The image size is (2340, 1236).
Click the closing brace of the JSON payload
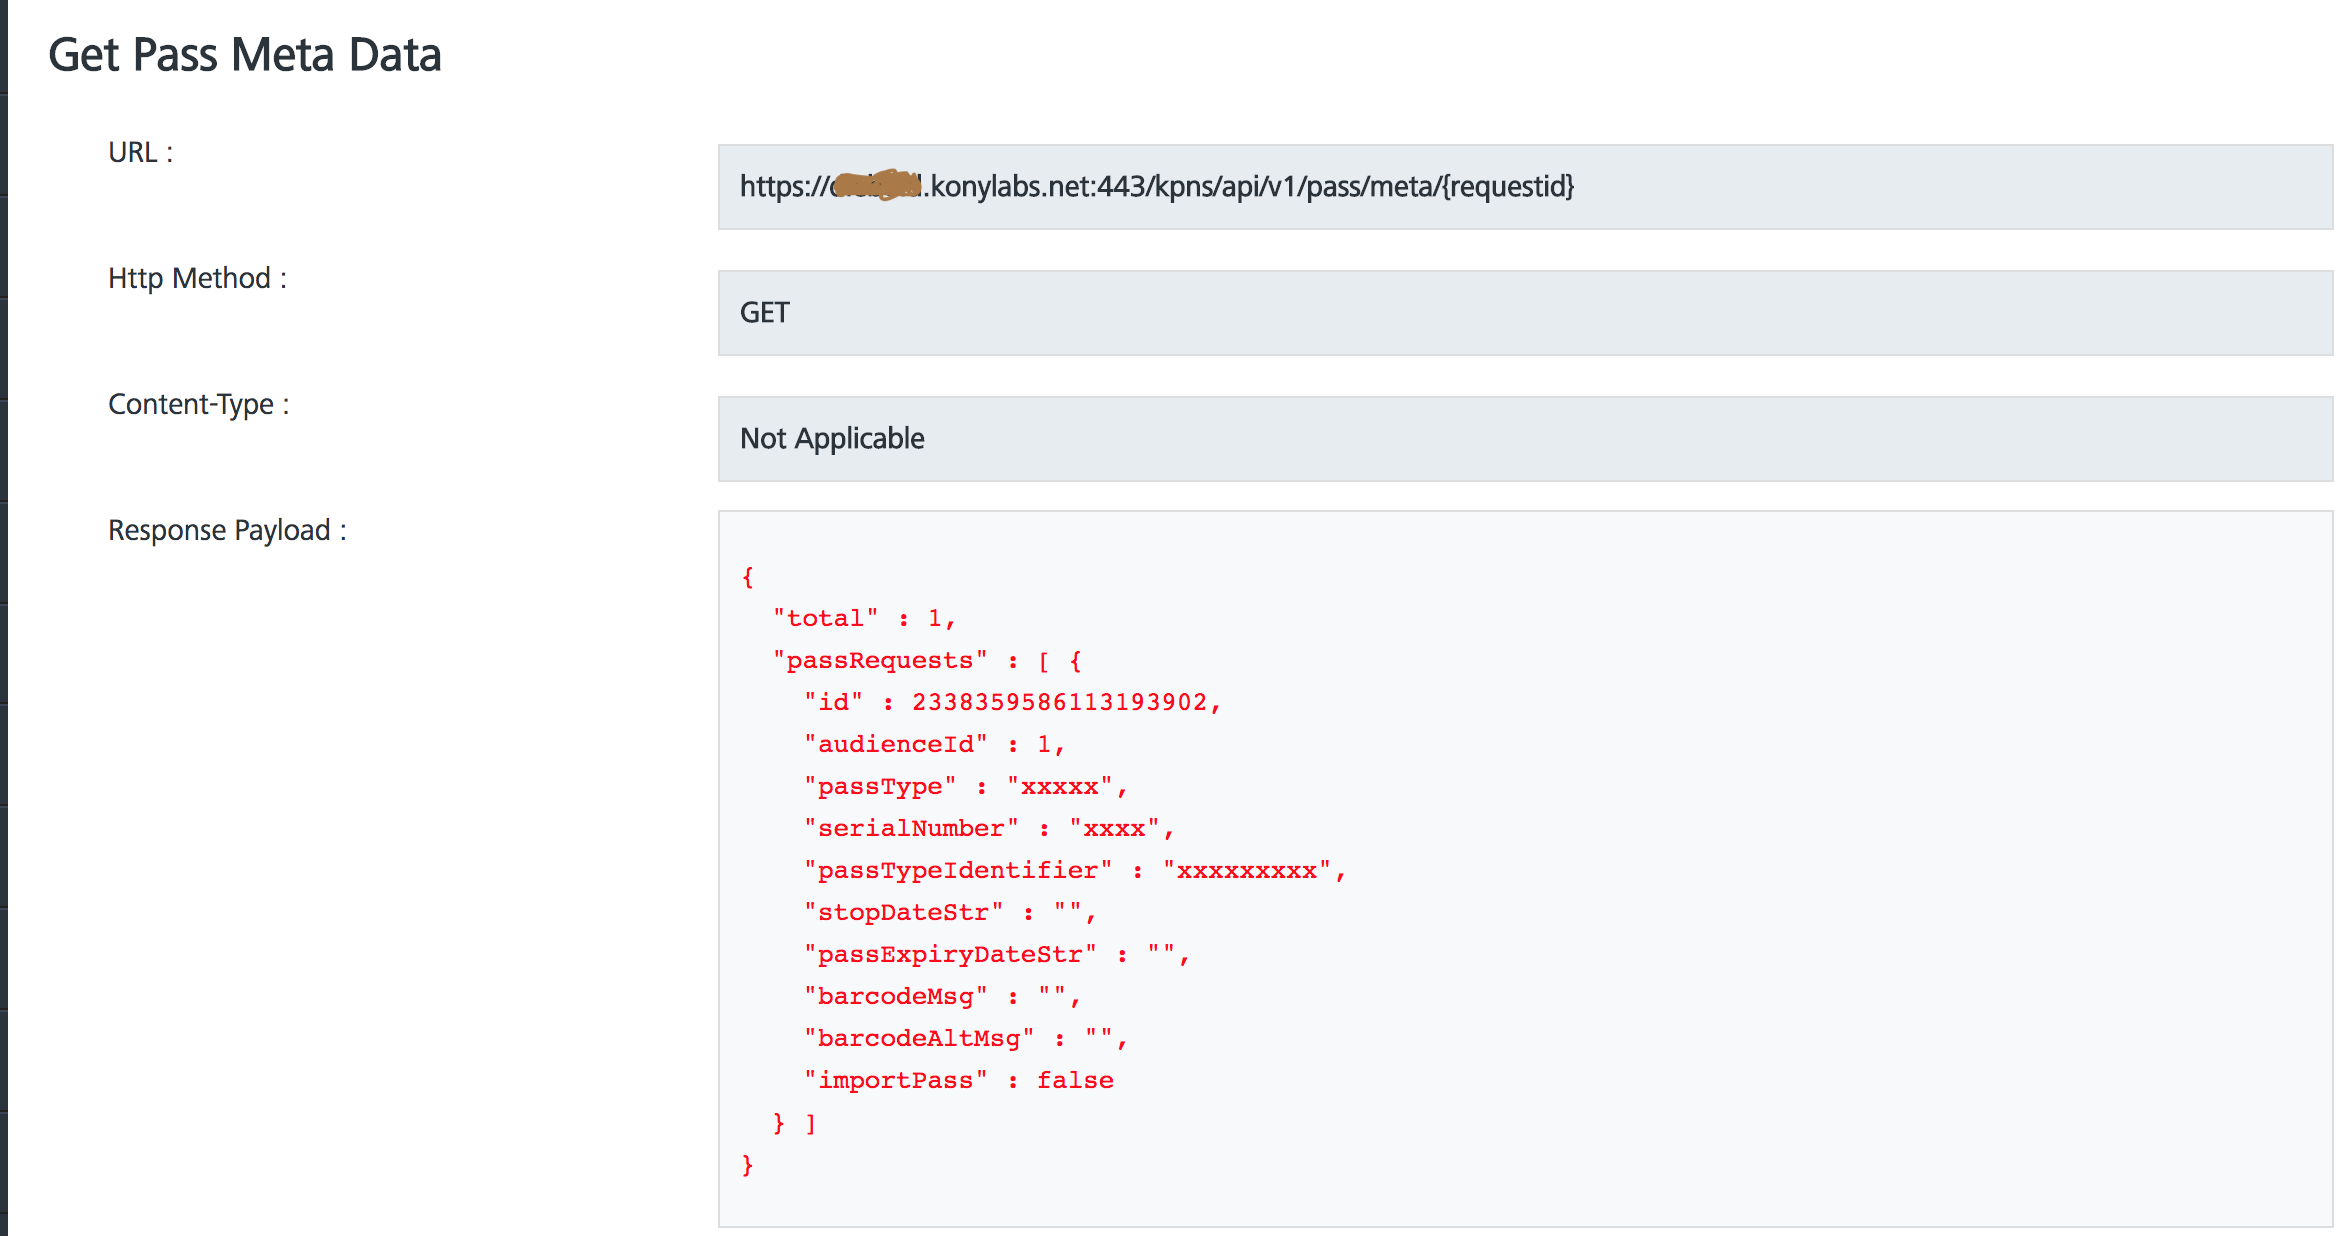[746, 1164]
